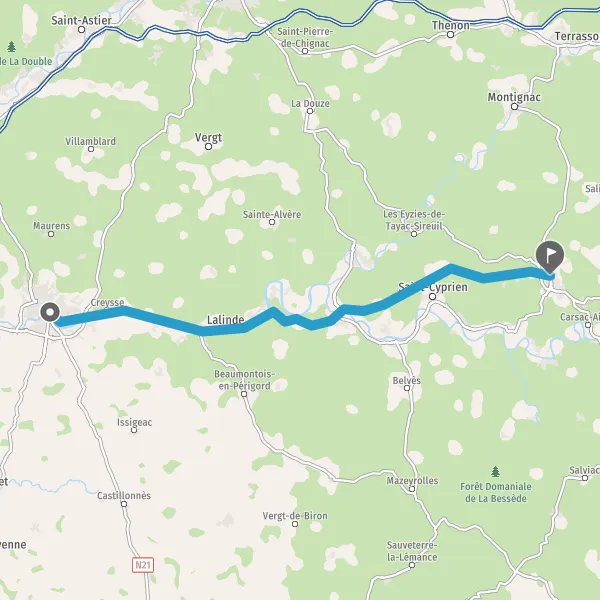
Task: Click the Castillonnès town label
Action: (x=124, y=496)
